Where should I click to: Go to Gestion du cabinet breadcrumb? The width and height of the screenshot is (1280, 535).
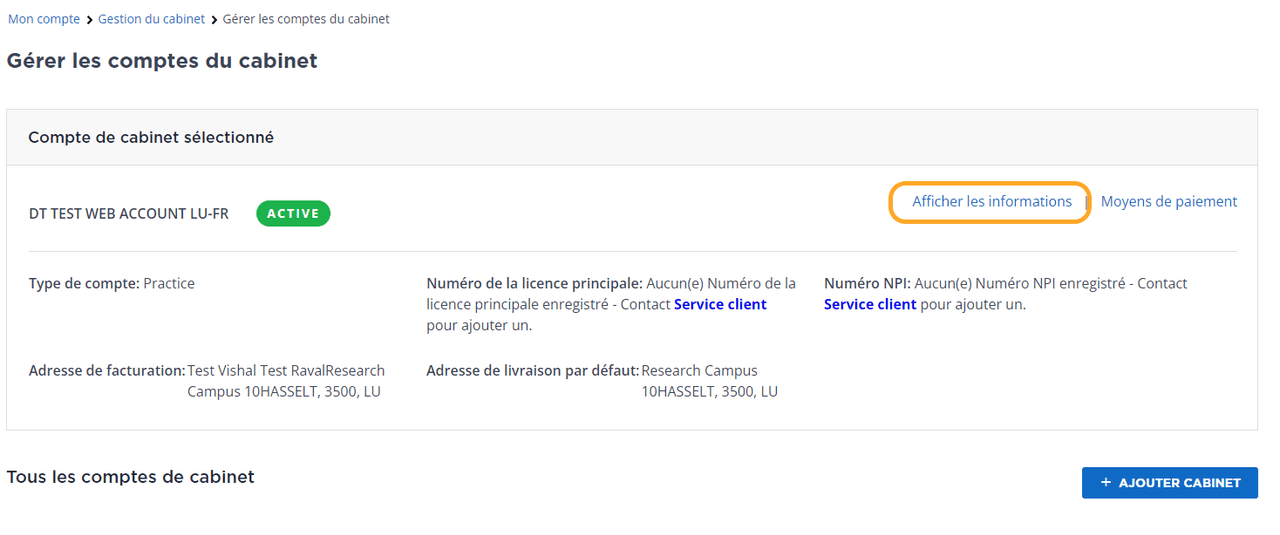coord(151,19)
